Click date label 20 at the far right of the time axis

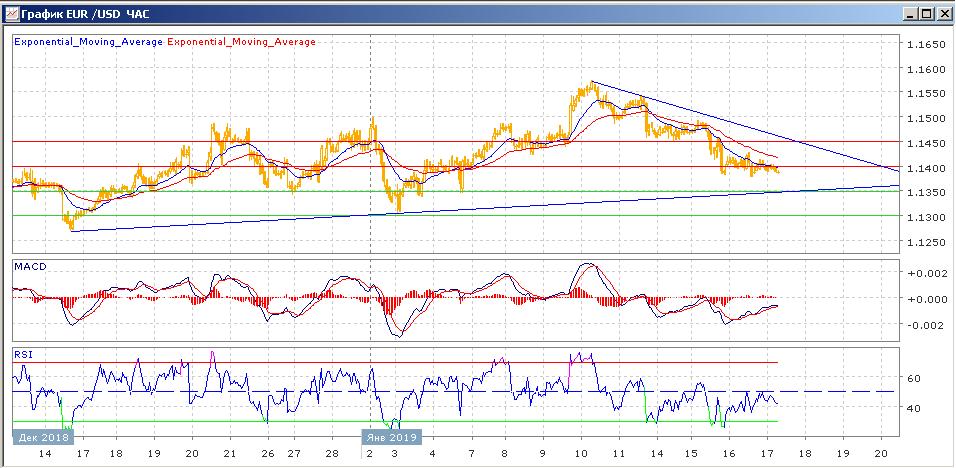click(x=881, y=454)
